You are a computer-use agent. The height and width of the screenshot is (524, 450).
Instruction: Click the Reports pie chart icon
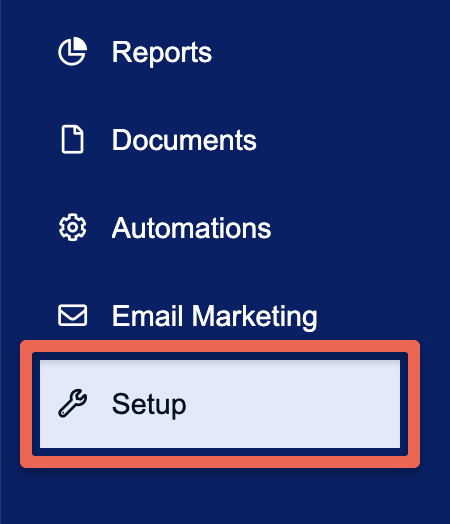(72, 51)
